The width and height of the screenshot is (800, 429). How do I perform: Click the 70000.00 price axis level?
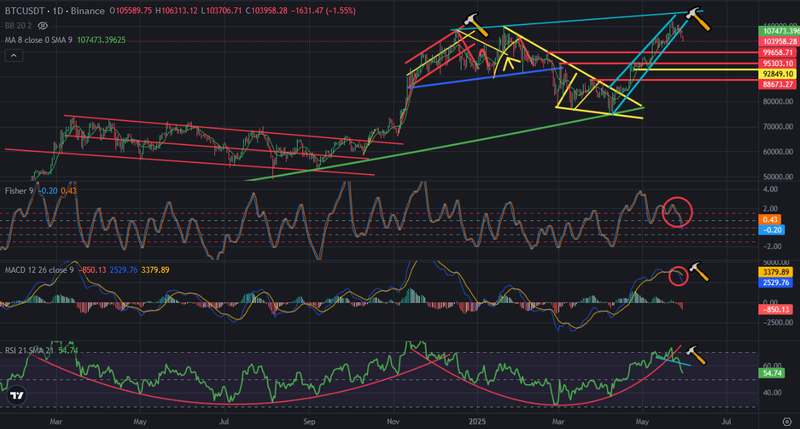coord(778,127)
